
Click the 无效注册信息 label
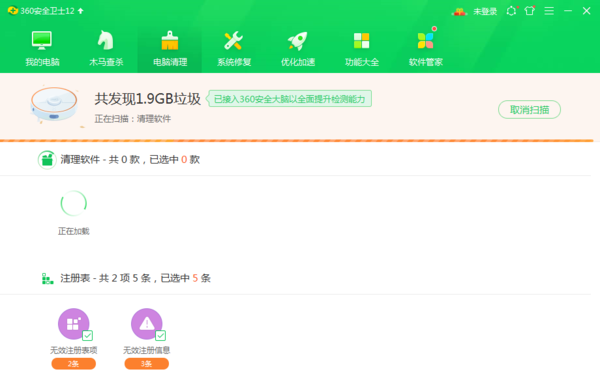(x=147, y=350)
